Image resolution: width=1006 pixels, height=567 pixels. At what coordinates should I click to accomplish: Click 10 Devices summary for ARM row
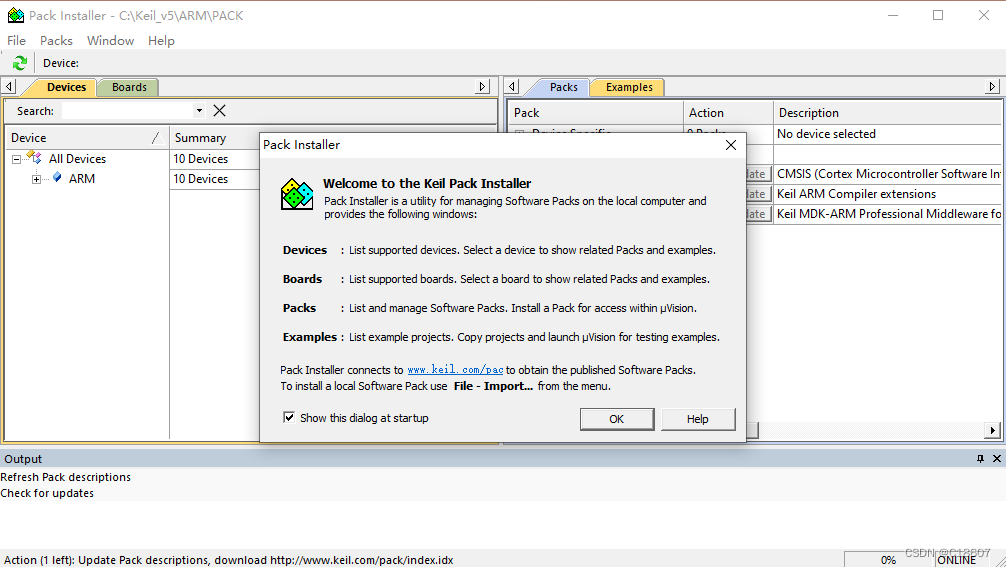tap(201, 179)
